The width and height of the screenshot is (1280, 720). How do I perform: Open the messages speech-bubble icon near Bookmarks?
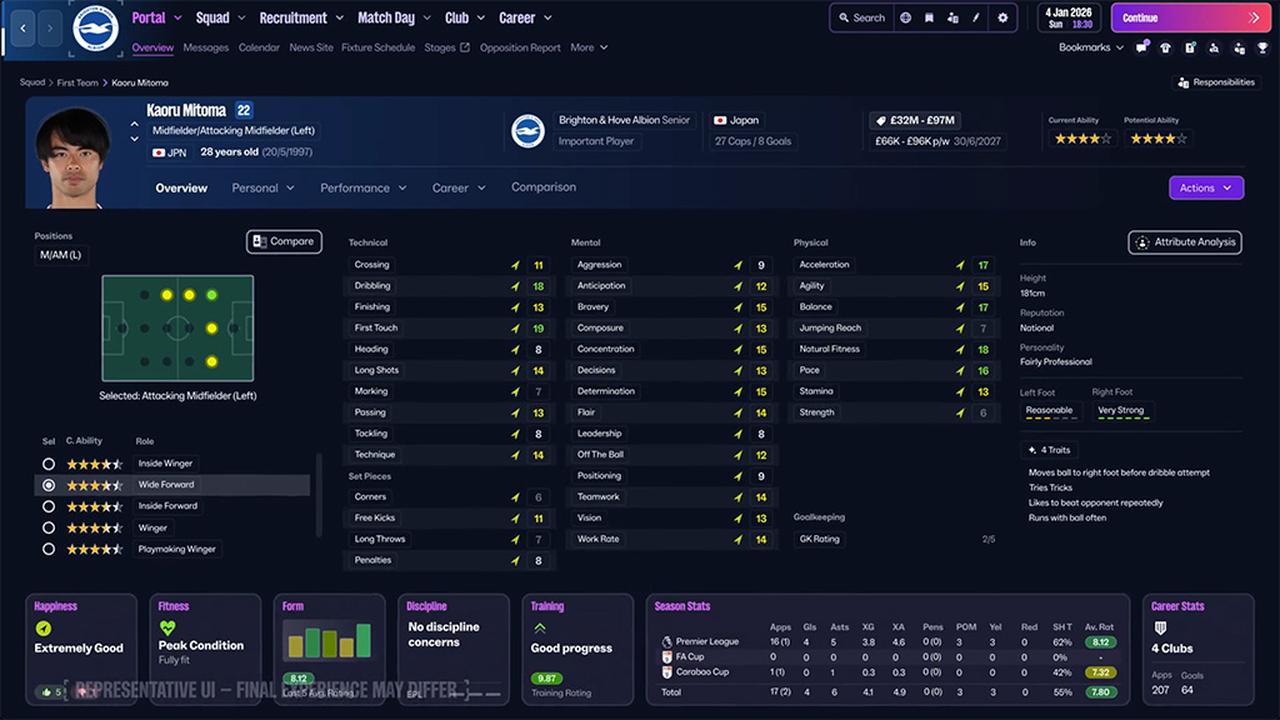[x=1141, y=47]
